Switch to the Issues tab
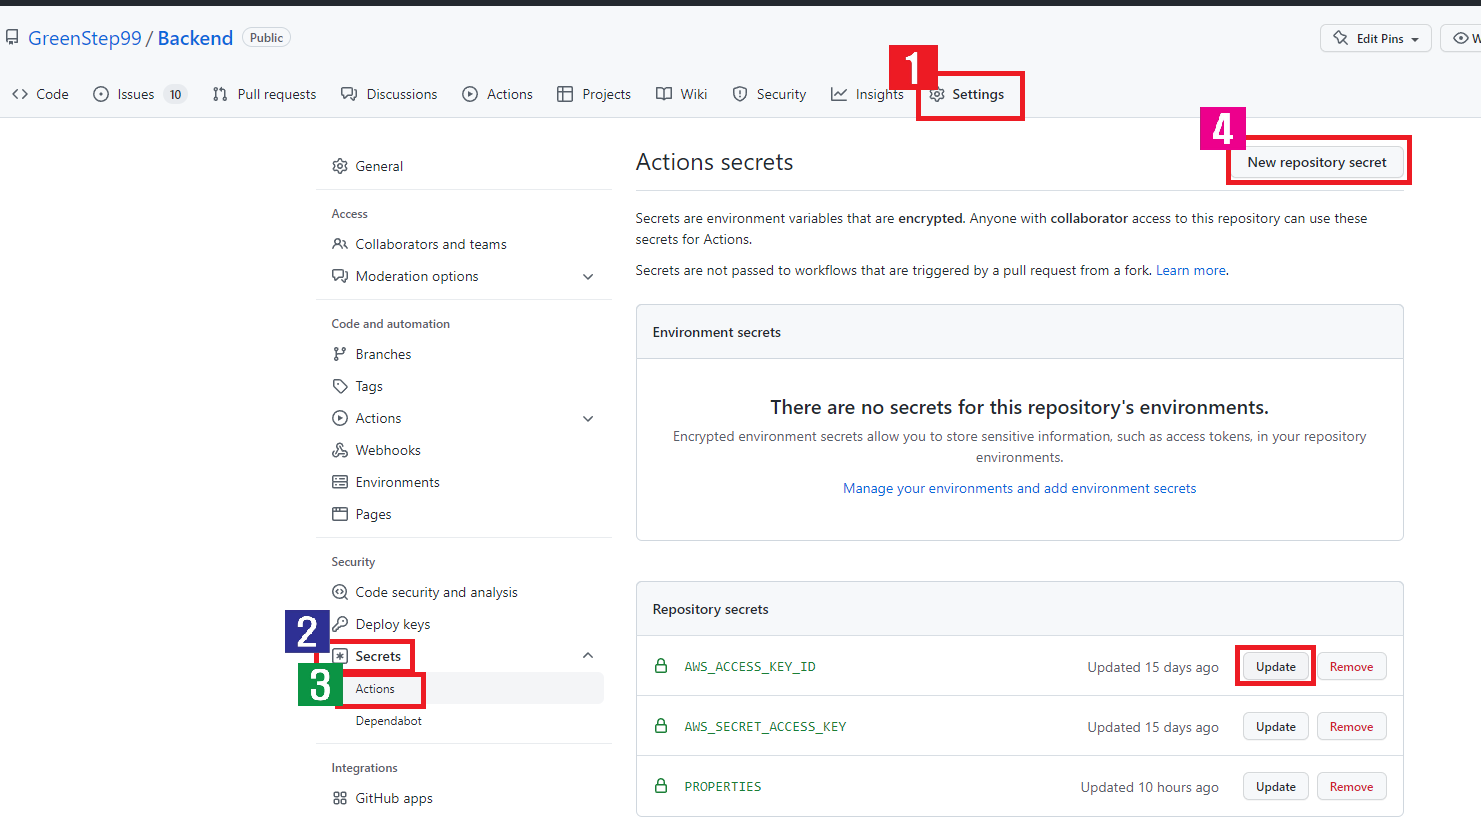 (139, 94)
